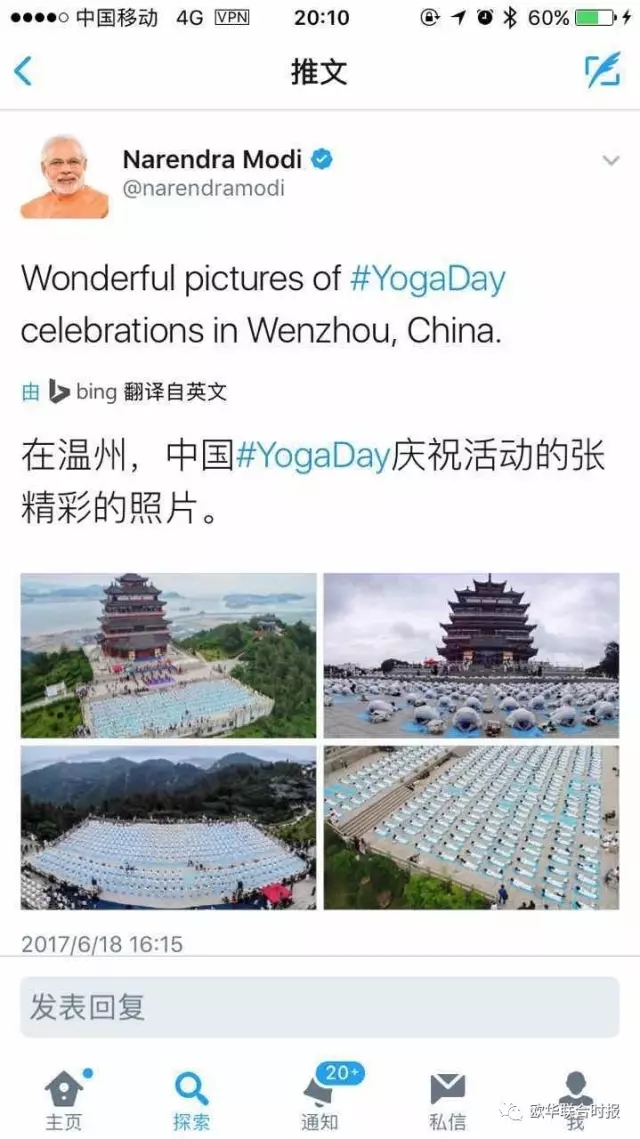Screen dimensions: 640x1139
Task: Tap the back arrow icon
Action: click(23, 71)
